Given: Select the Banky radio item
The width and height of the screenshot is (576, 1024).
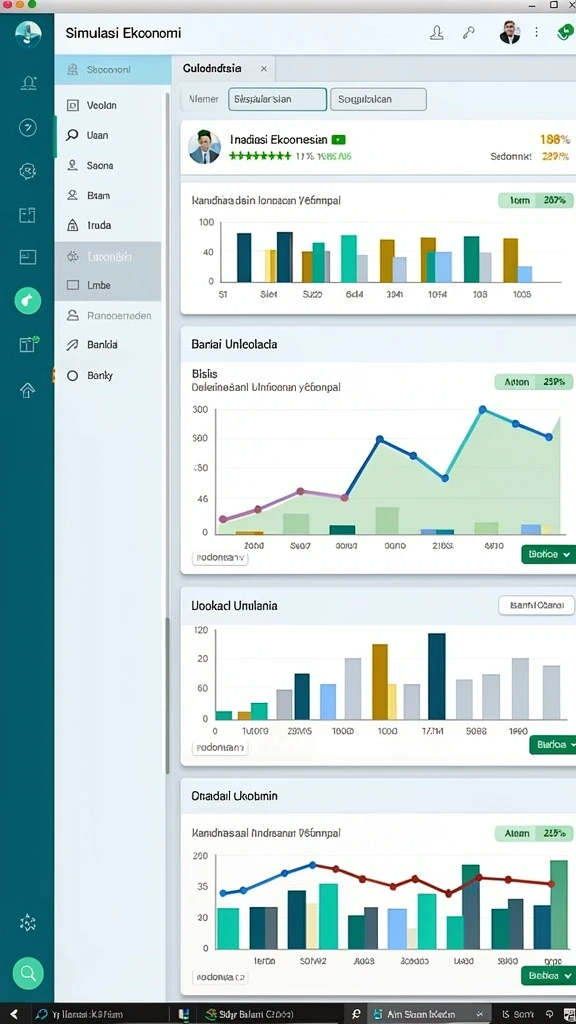Looking at the screenshot, I should coord(90,376).
